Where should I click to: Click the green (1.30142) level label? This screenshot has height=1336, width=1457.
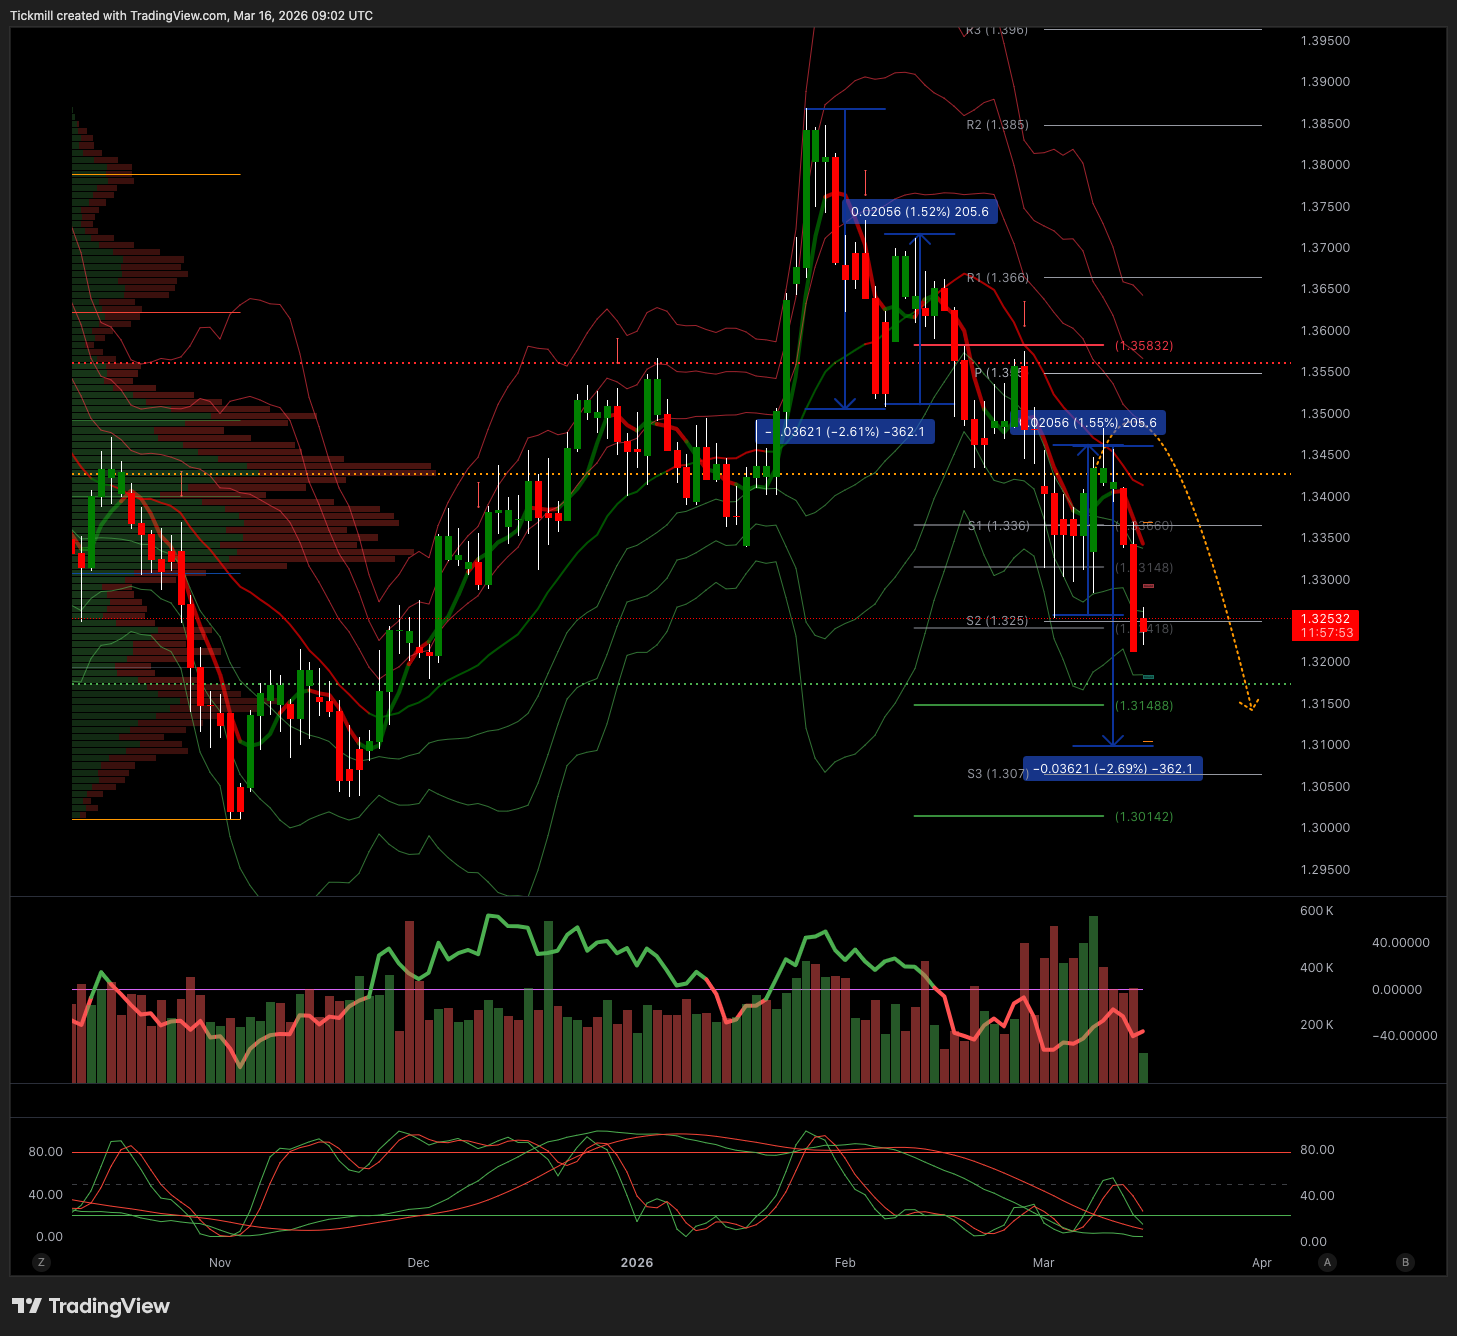coord(1144,817)
